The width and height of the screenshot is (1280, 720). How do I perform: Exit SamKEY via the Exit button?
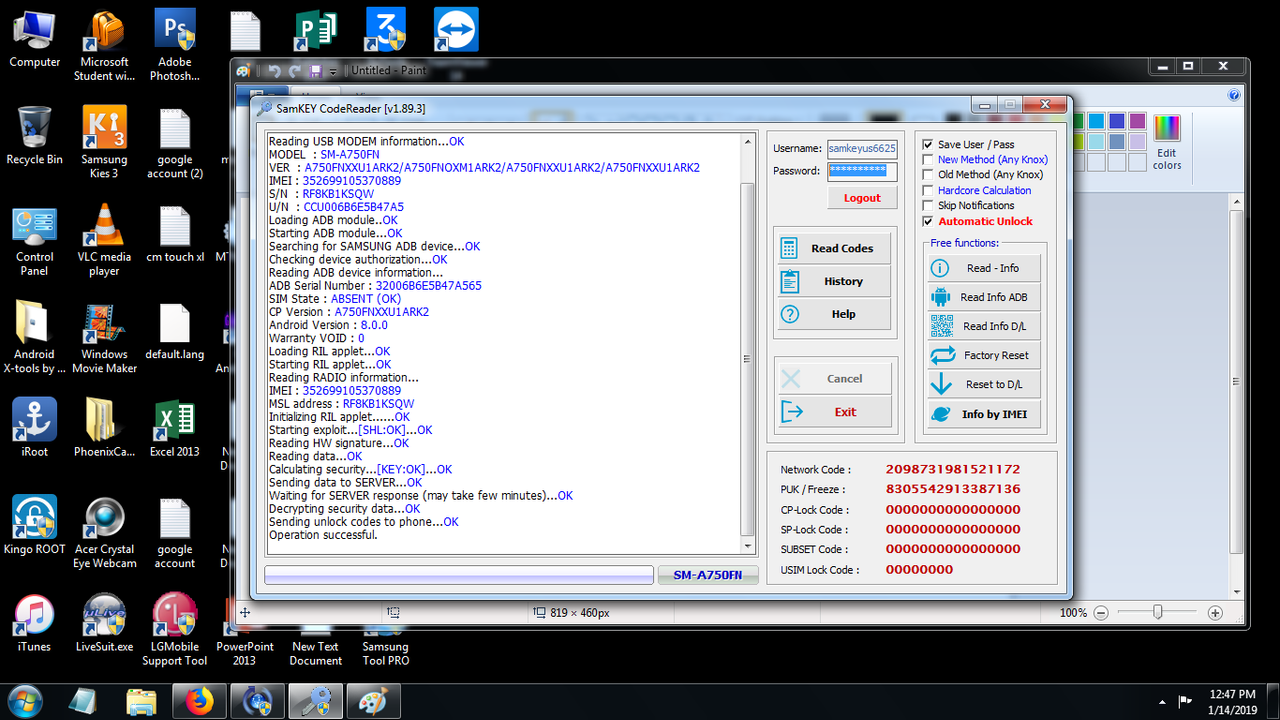[832, 412]
